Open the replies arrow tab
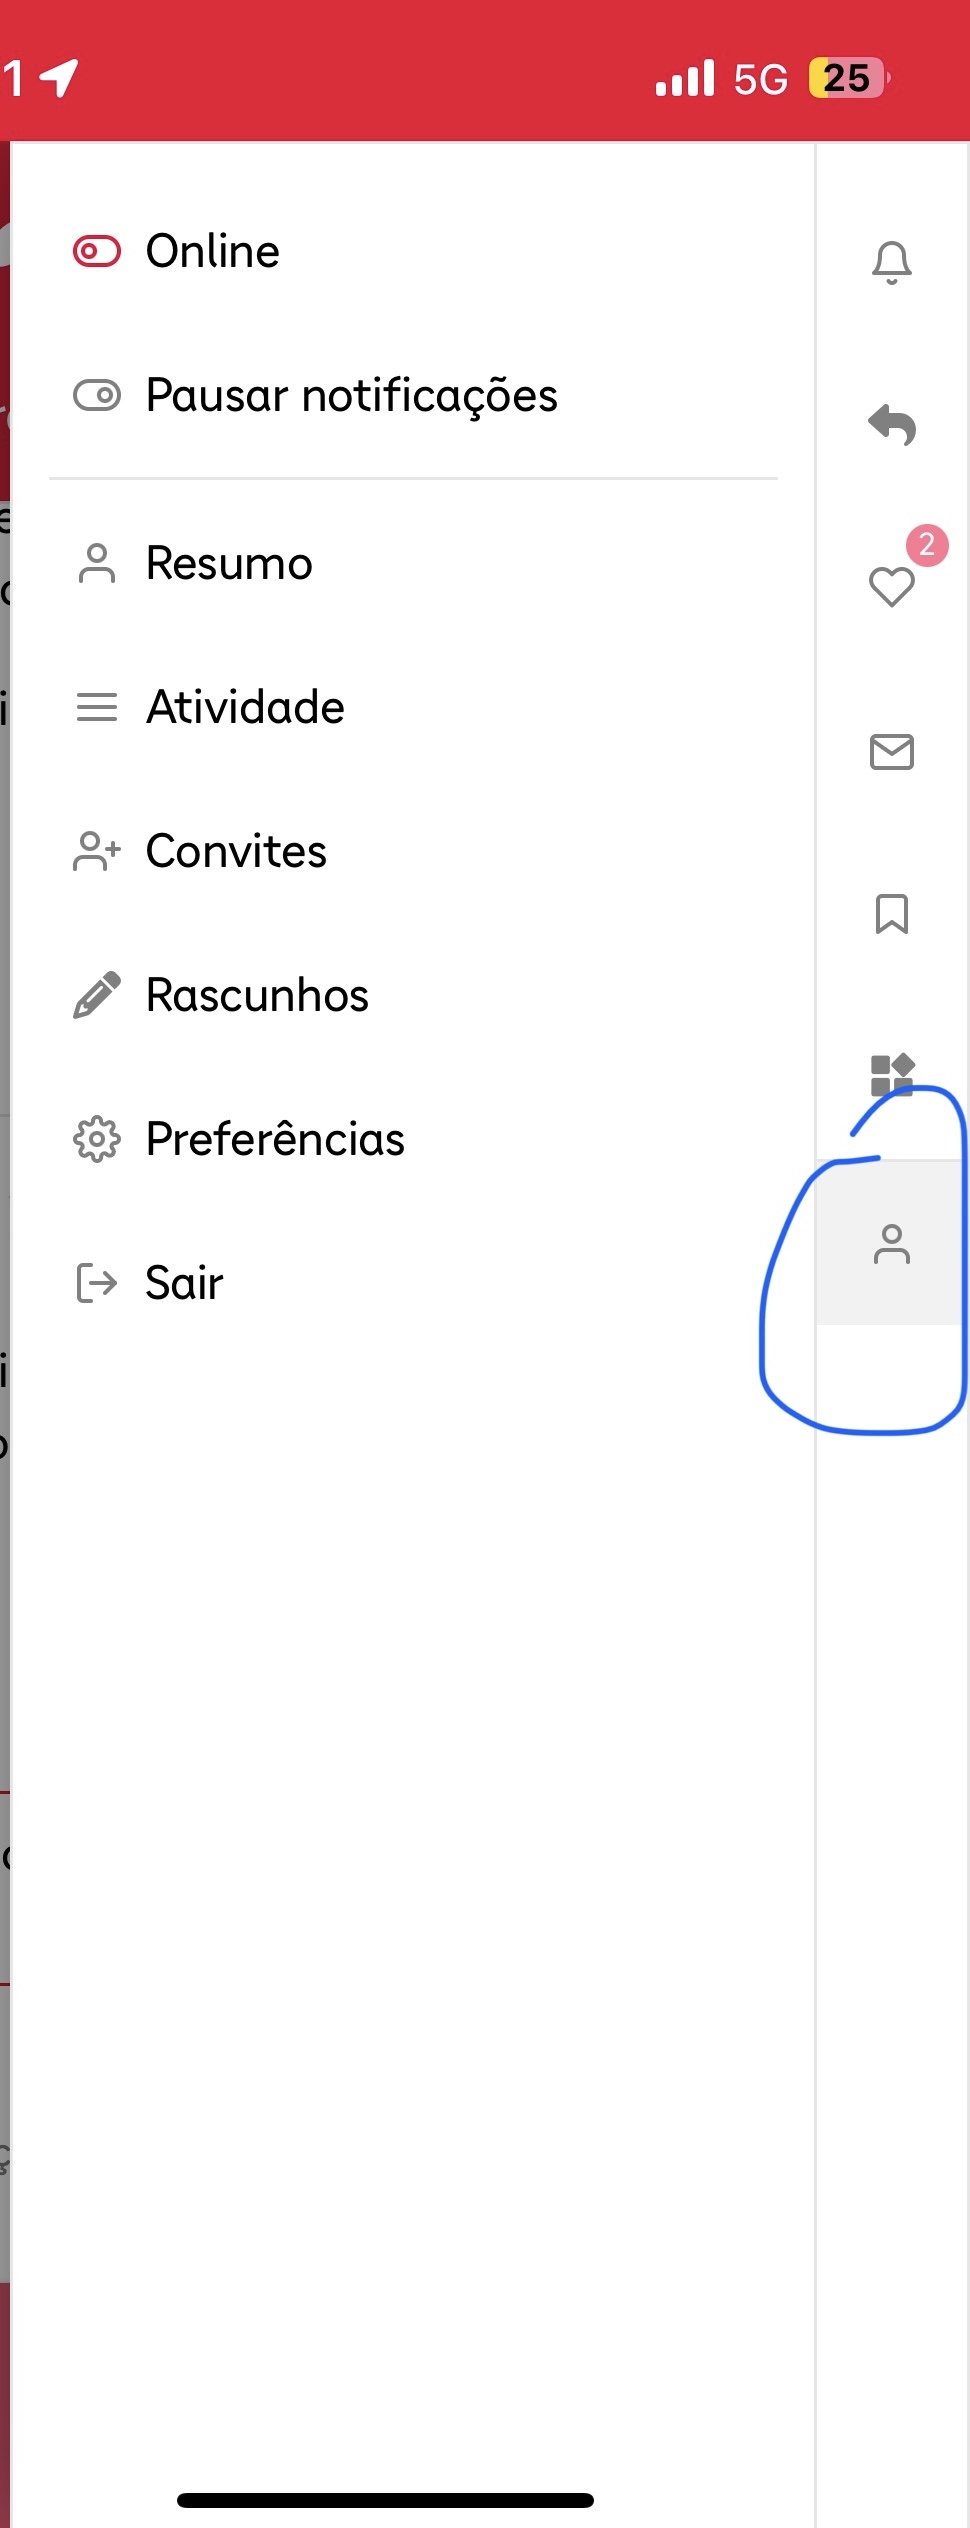This screenshot has height=2528, width=970. tap(891, 425)
